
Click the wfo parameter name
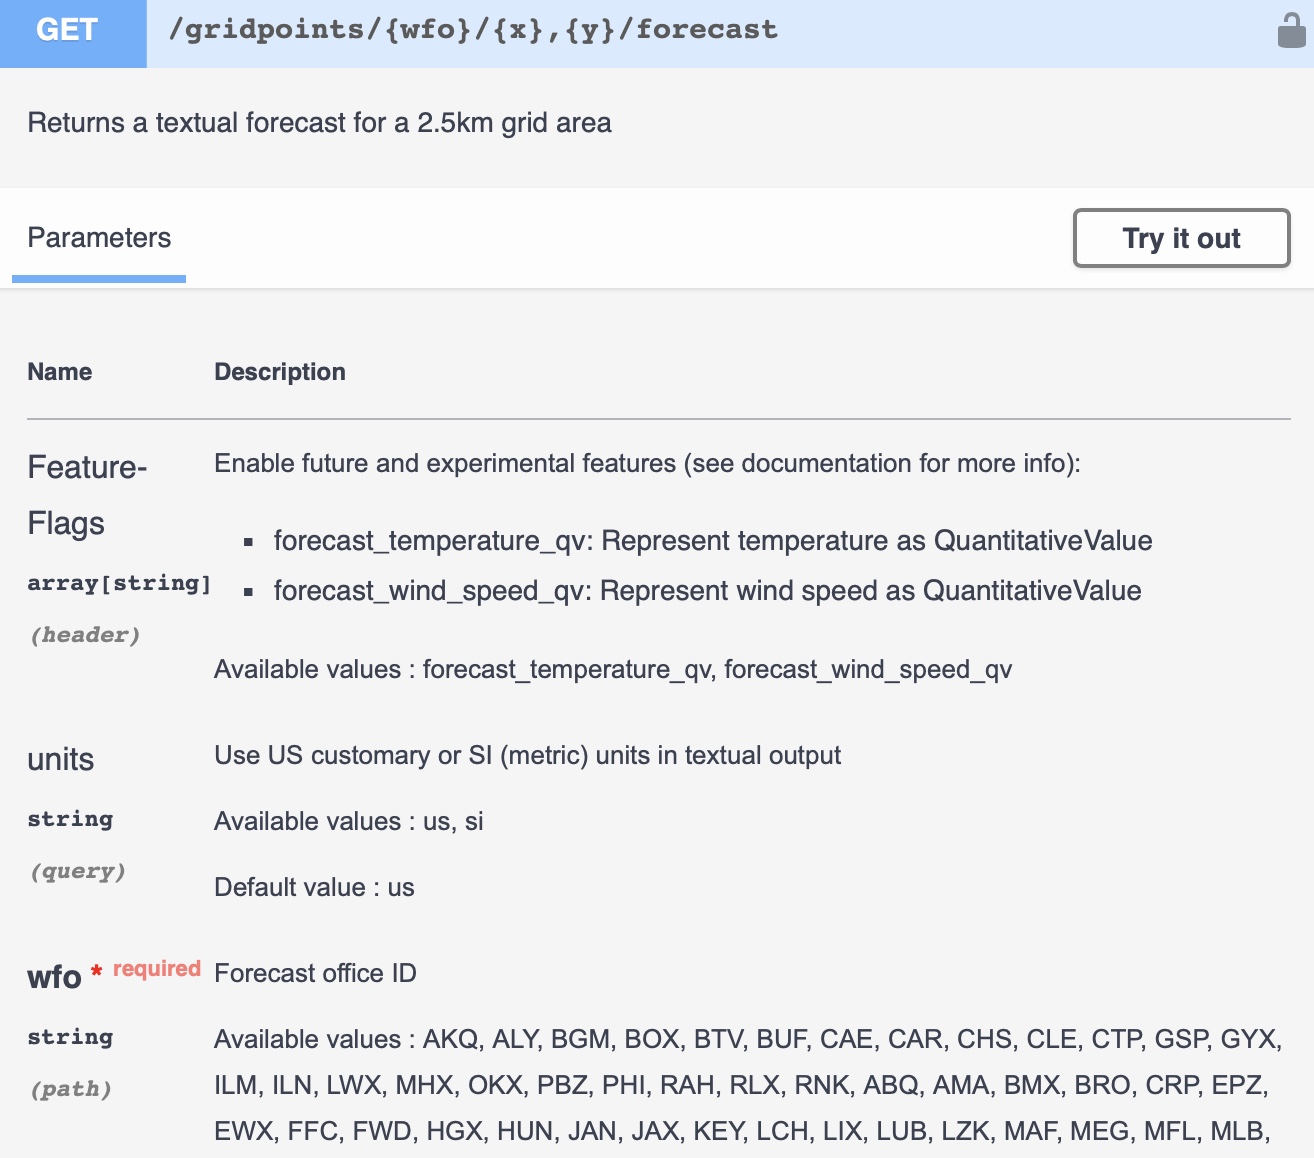click(x=54, y=977)
